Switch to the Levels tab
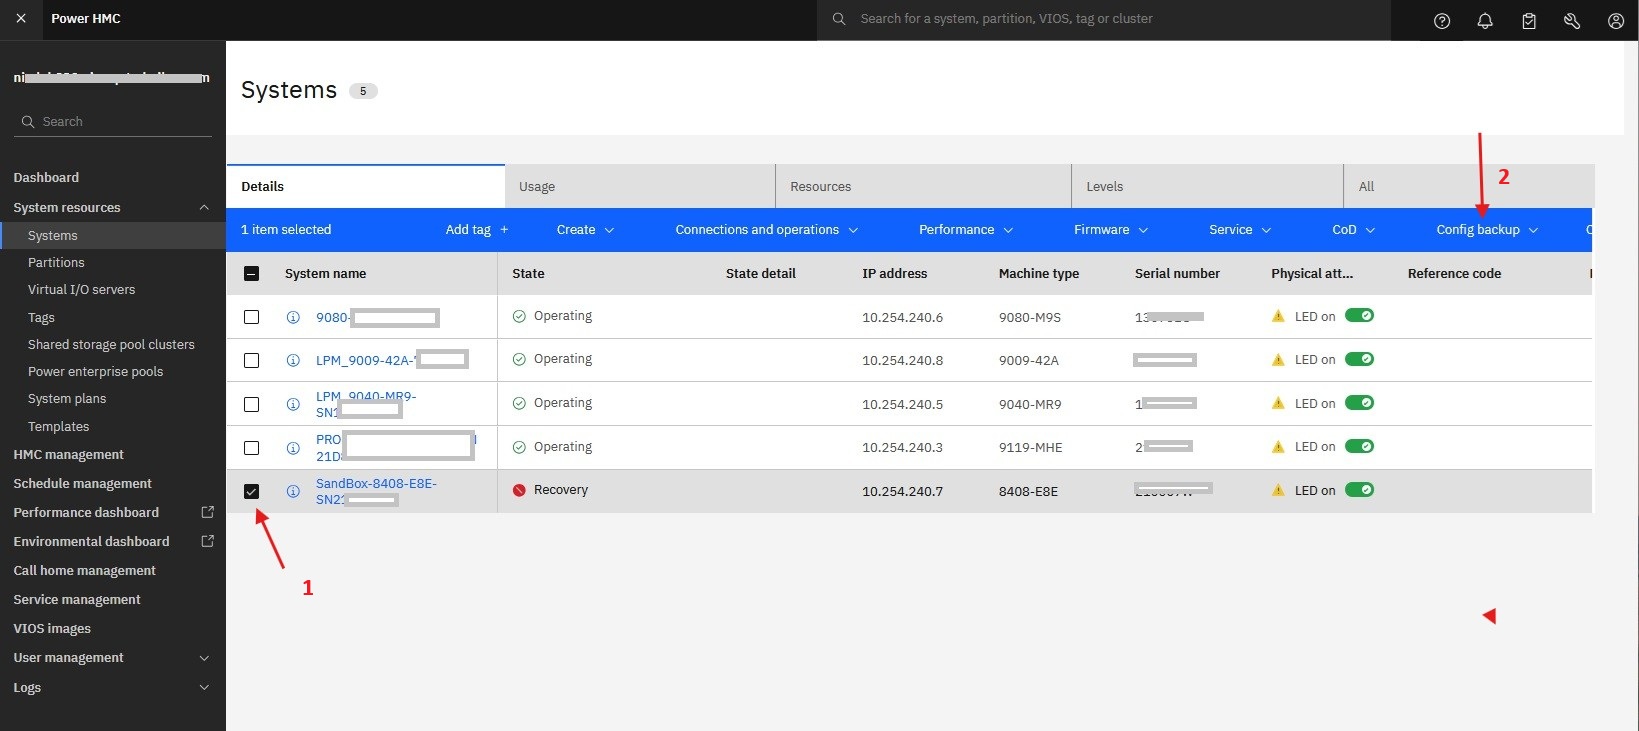1639x731 pixels. click(1207, 186)
